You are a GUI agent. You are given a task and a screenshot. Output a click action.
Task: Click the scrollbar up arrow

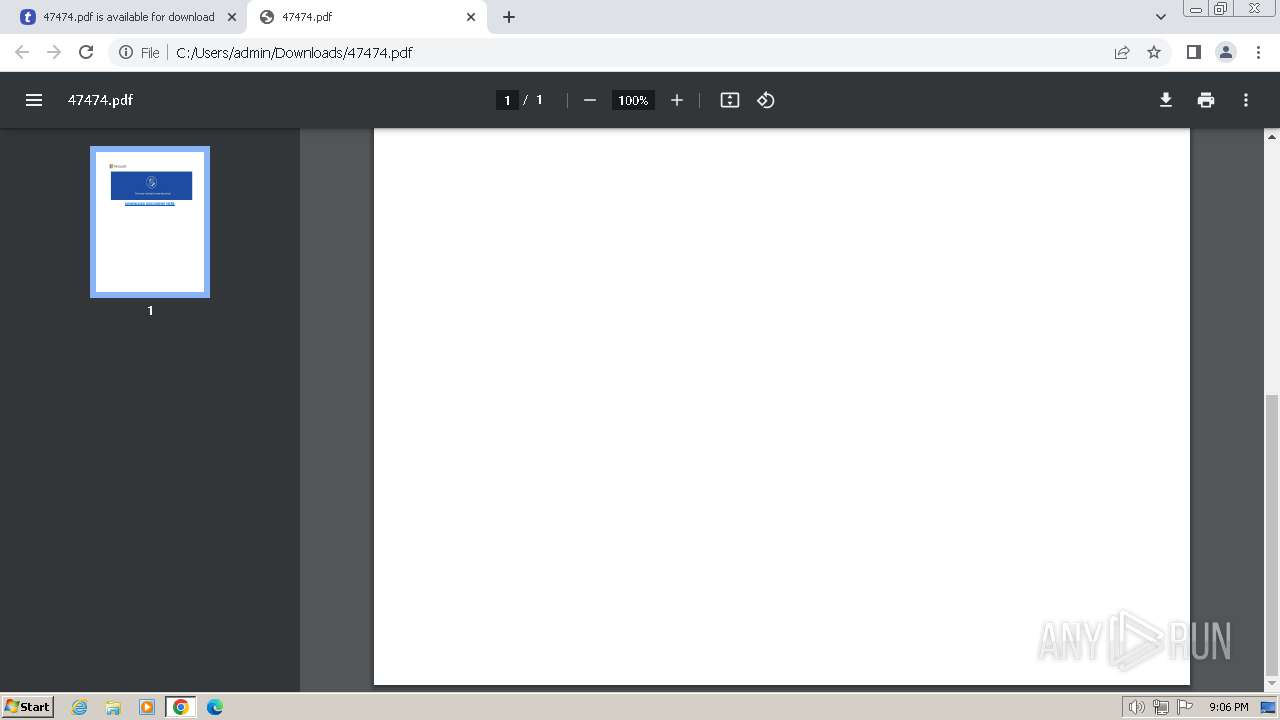pyautogui.click(x=1272, y=136)
